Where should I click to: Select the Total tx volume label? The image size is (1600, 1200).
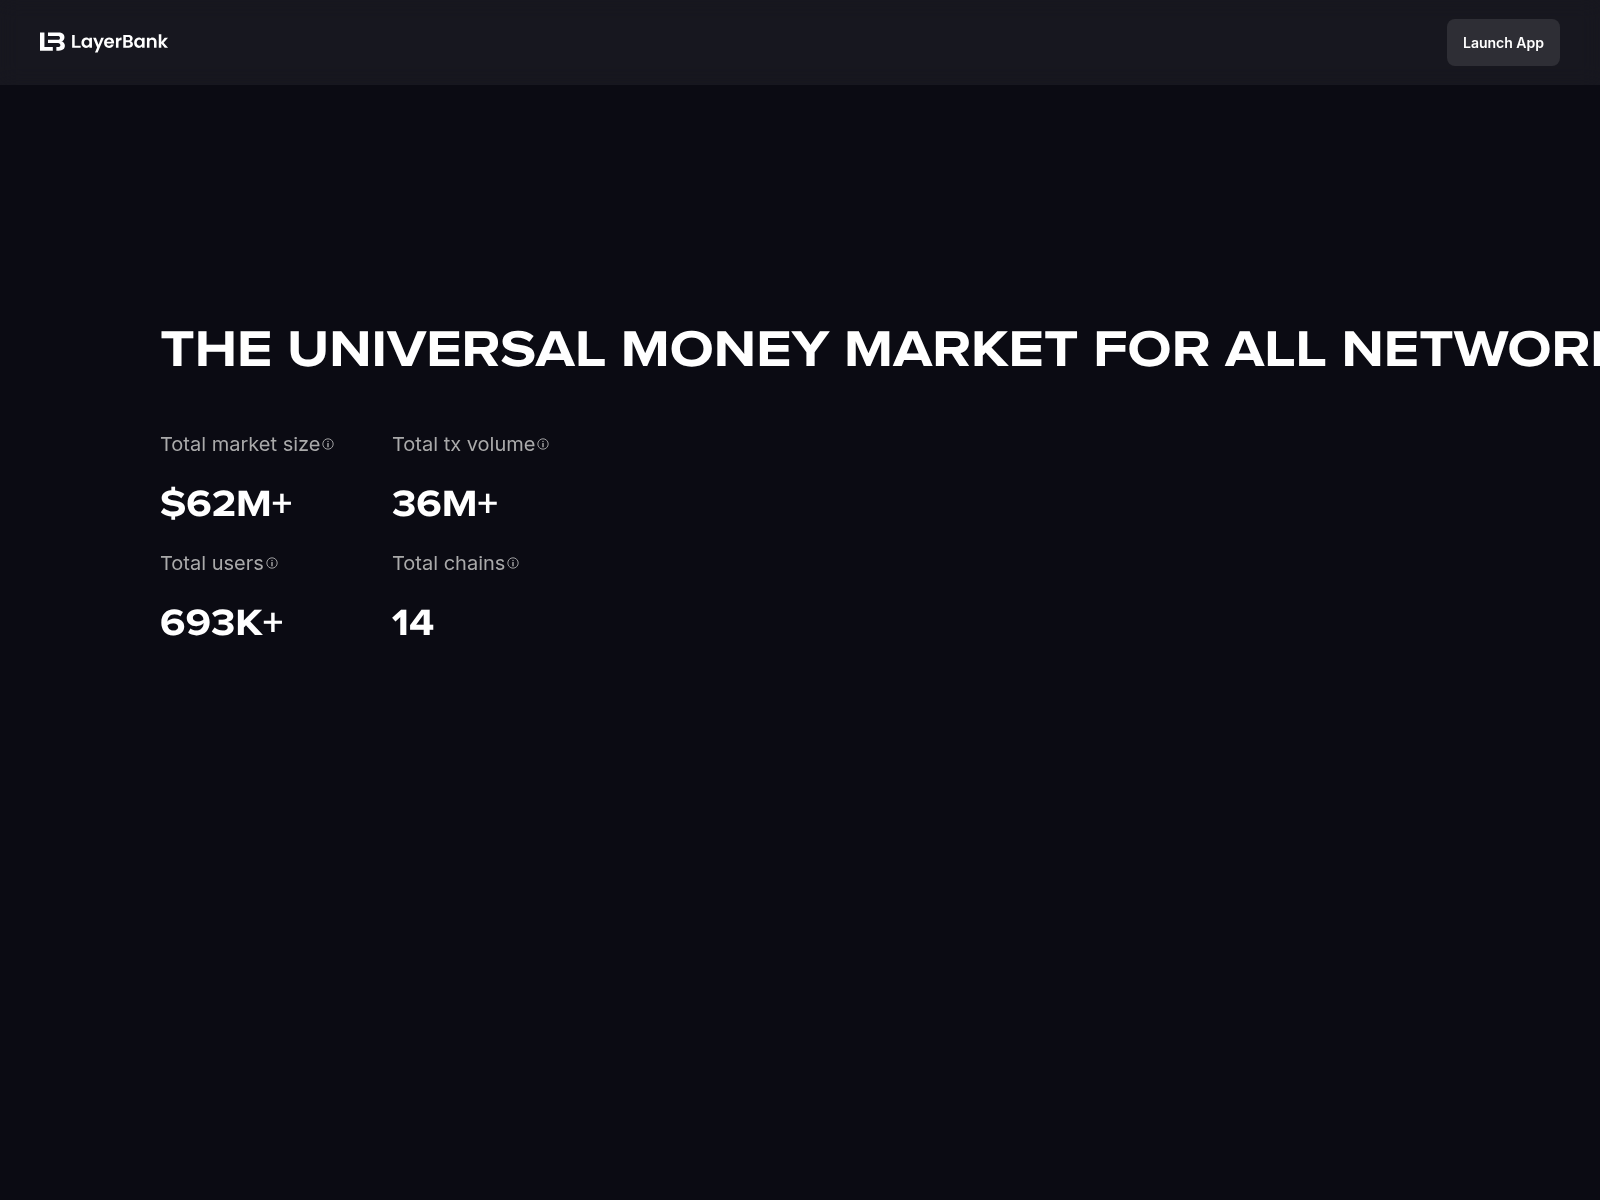[463, 444]
